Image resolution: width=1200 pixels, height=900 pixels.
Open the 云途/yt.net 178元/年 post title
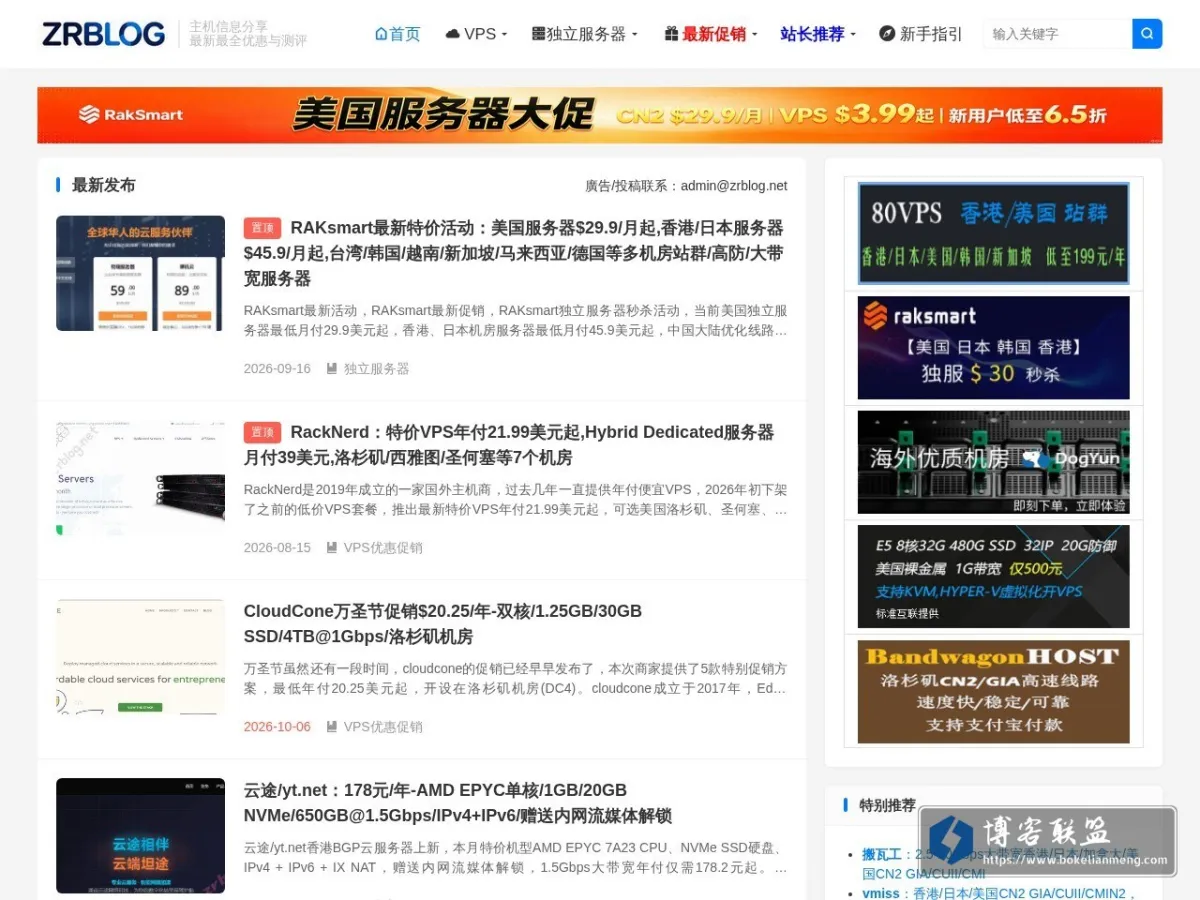coord(458,803)
